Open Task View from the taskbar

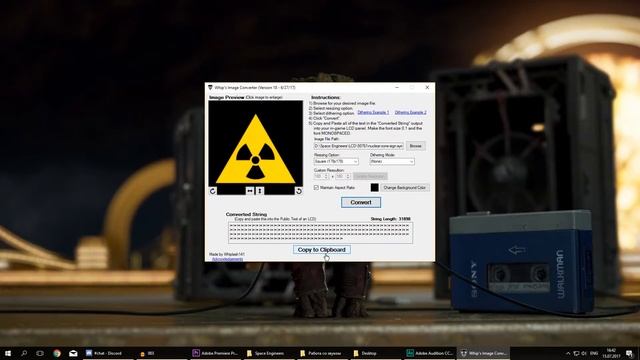pyautogui.click(x=40, y=353)
